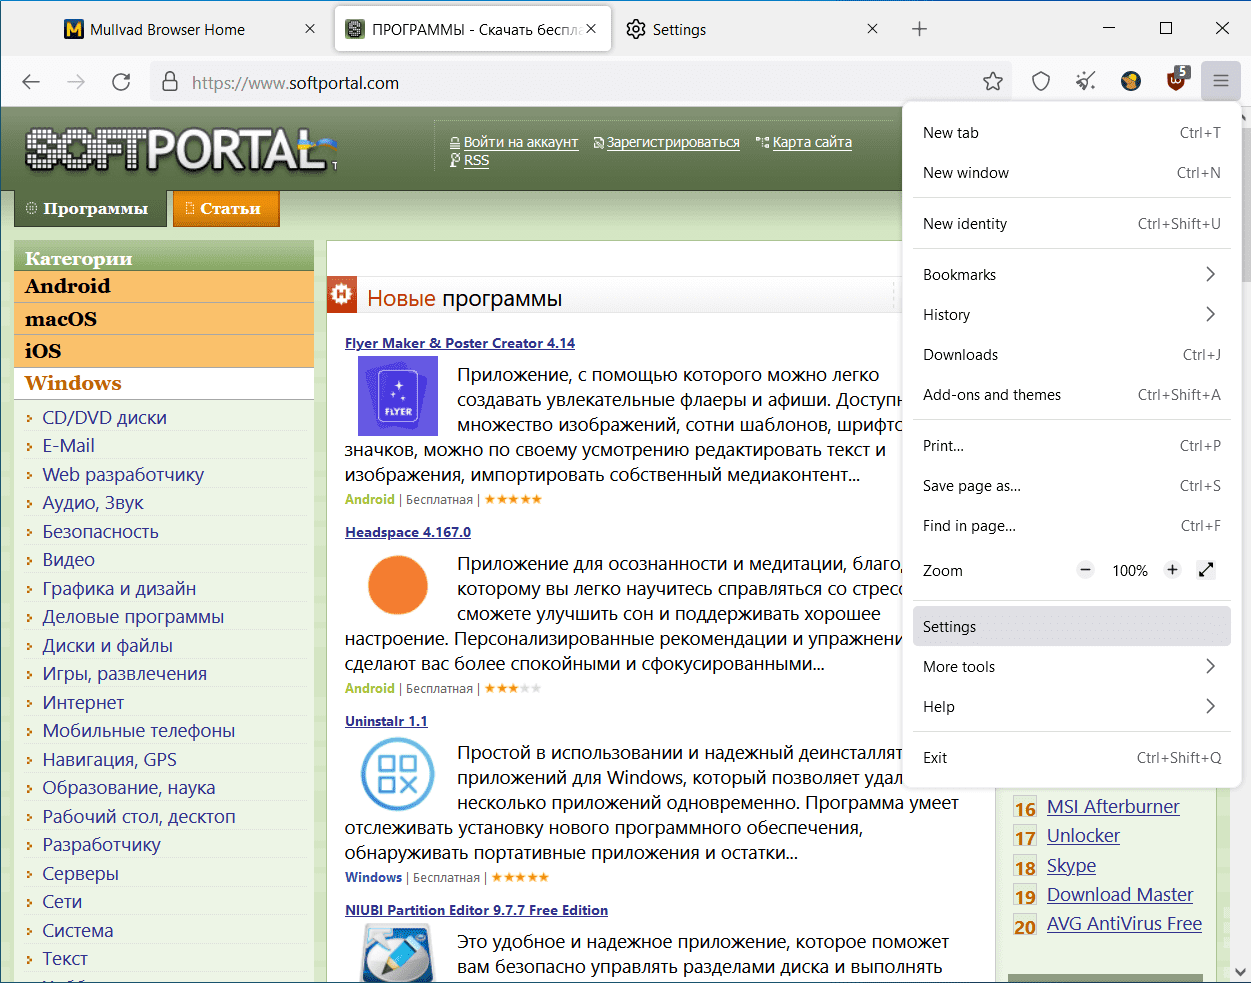1251x983 pixels.
Task: Open Flyer Maker & Poster Creator 4.14 link
Action: coord(460,343)
